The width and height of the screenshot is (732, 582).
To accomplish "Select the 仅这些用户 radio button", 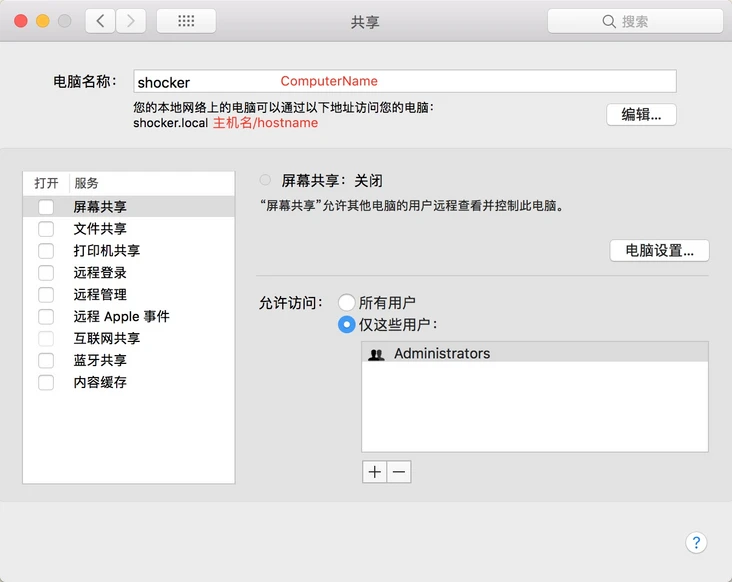I will 346,324.
